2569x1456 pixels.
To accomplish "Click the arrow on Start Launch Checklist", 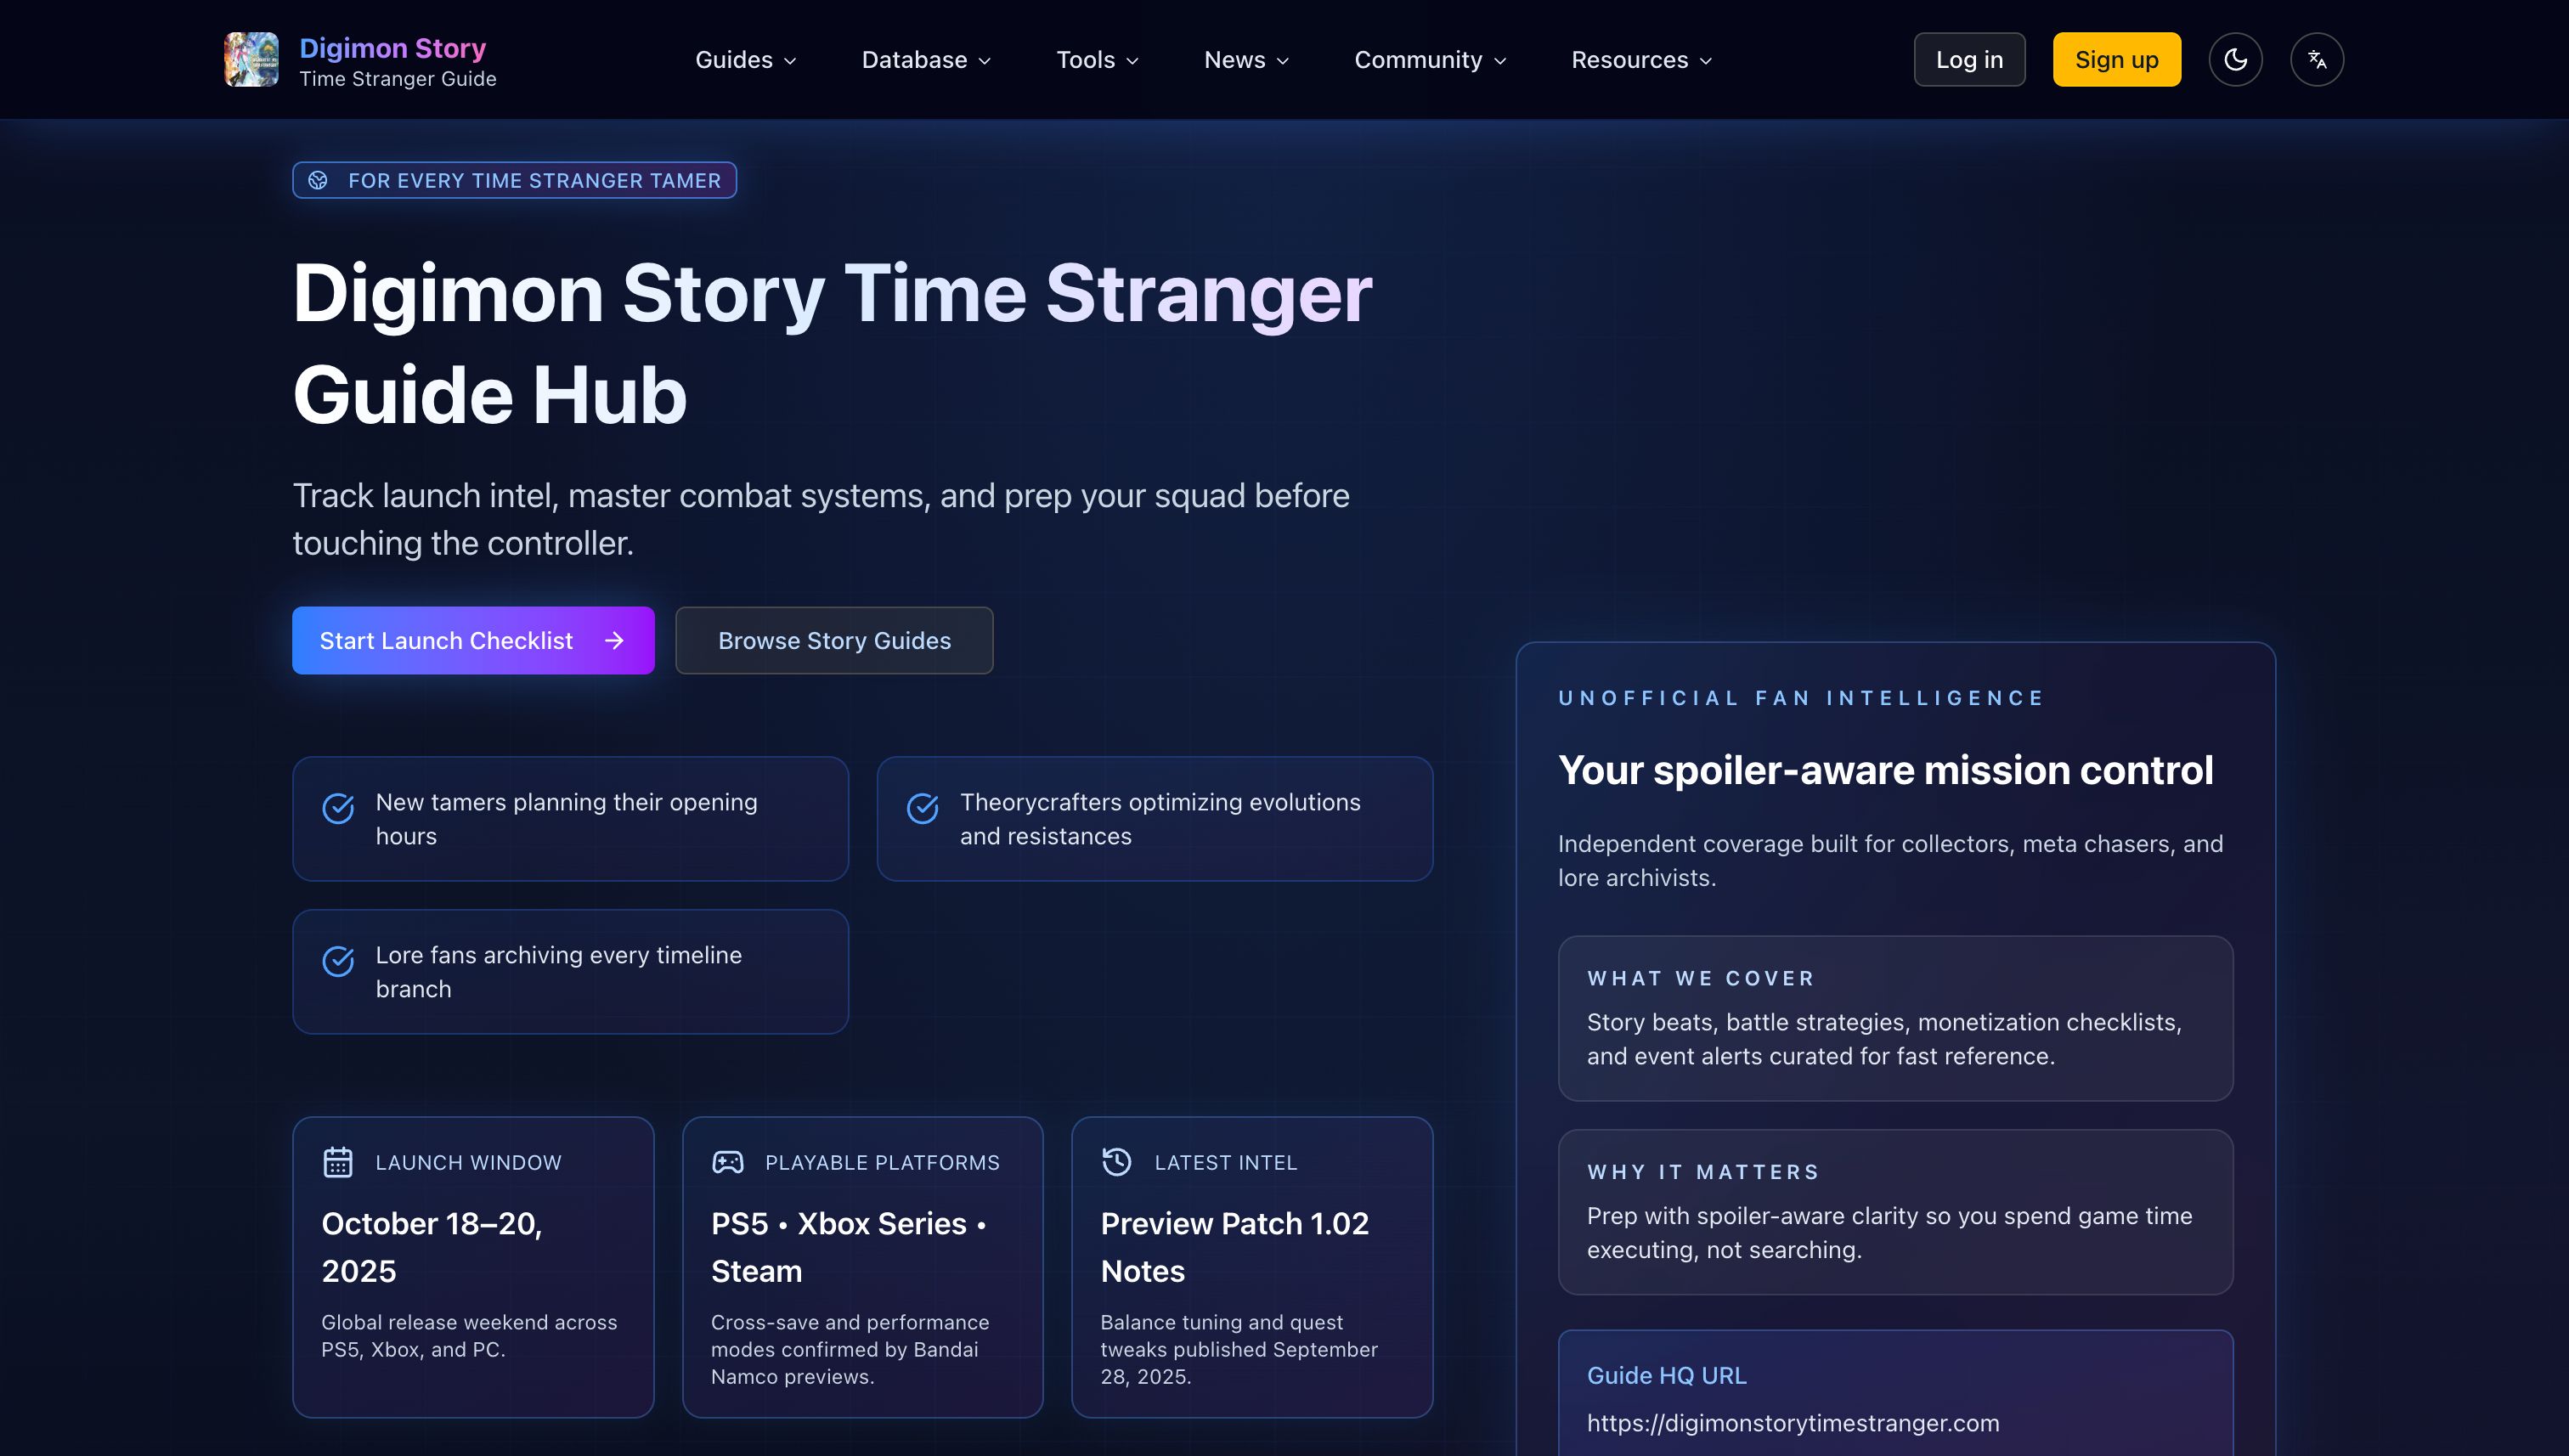I will [614, 640].
